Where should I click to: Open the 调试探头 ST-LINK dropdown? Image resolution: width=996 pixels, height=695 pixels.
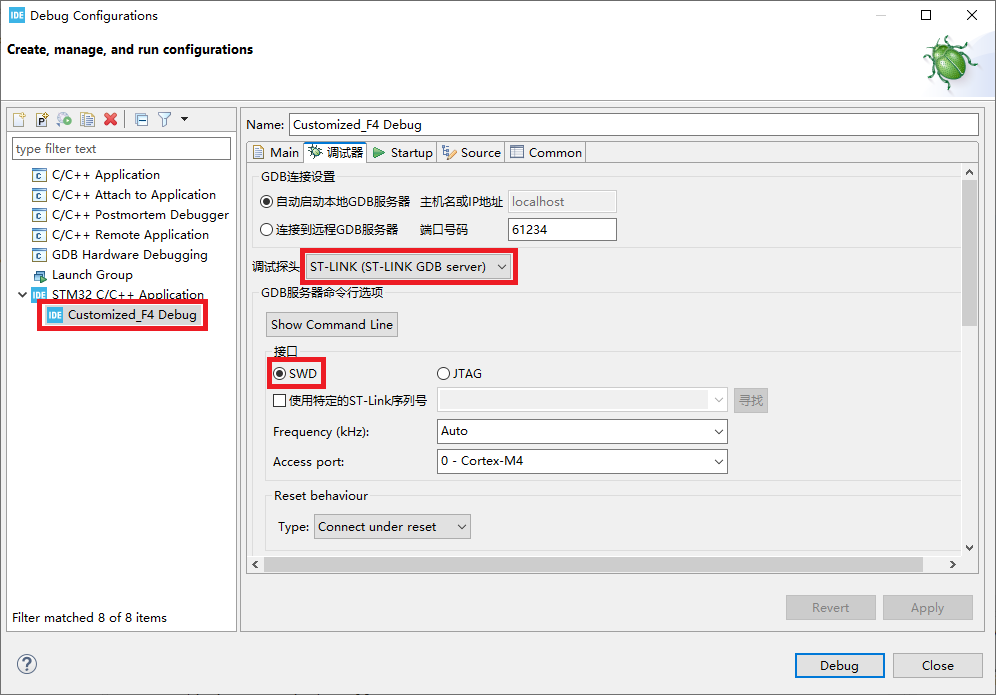tap(409, 267)
